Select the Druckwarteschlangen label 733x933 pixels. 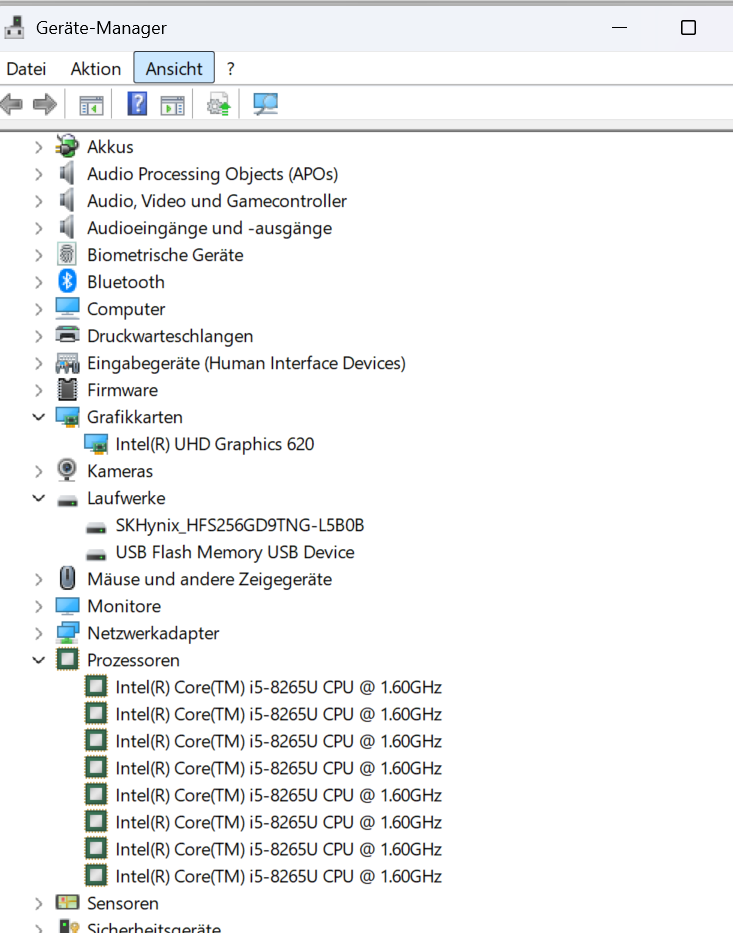170,336
